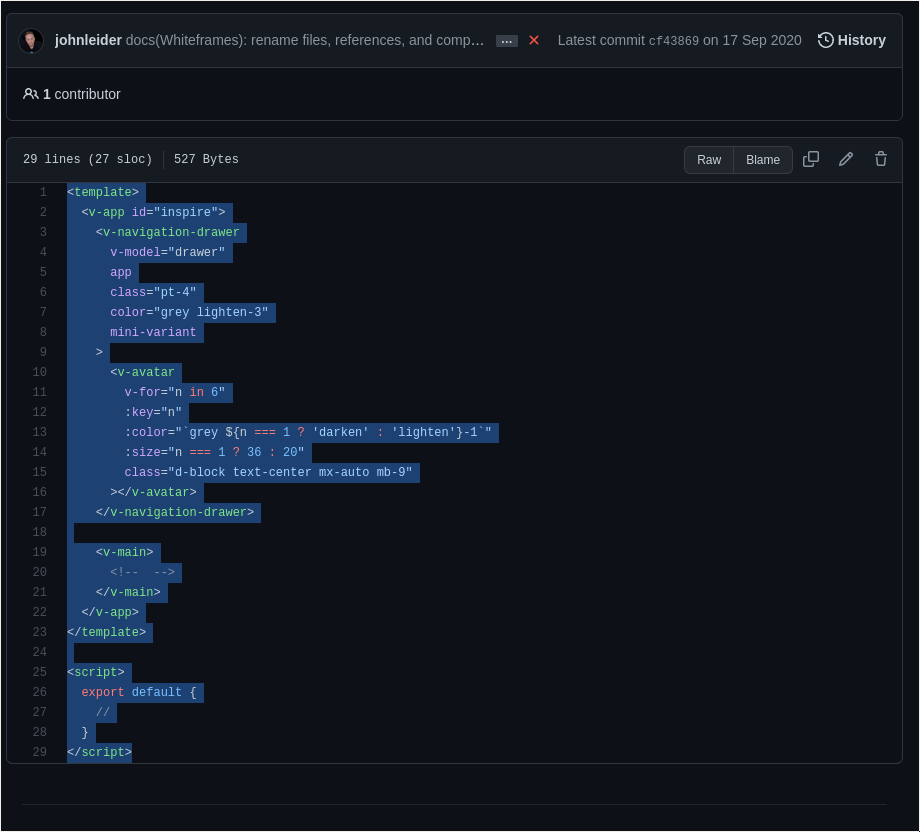
Task: Click the History clock icon
Action: [826, 40]
